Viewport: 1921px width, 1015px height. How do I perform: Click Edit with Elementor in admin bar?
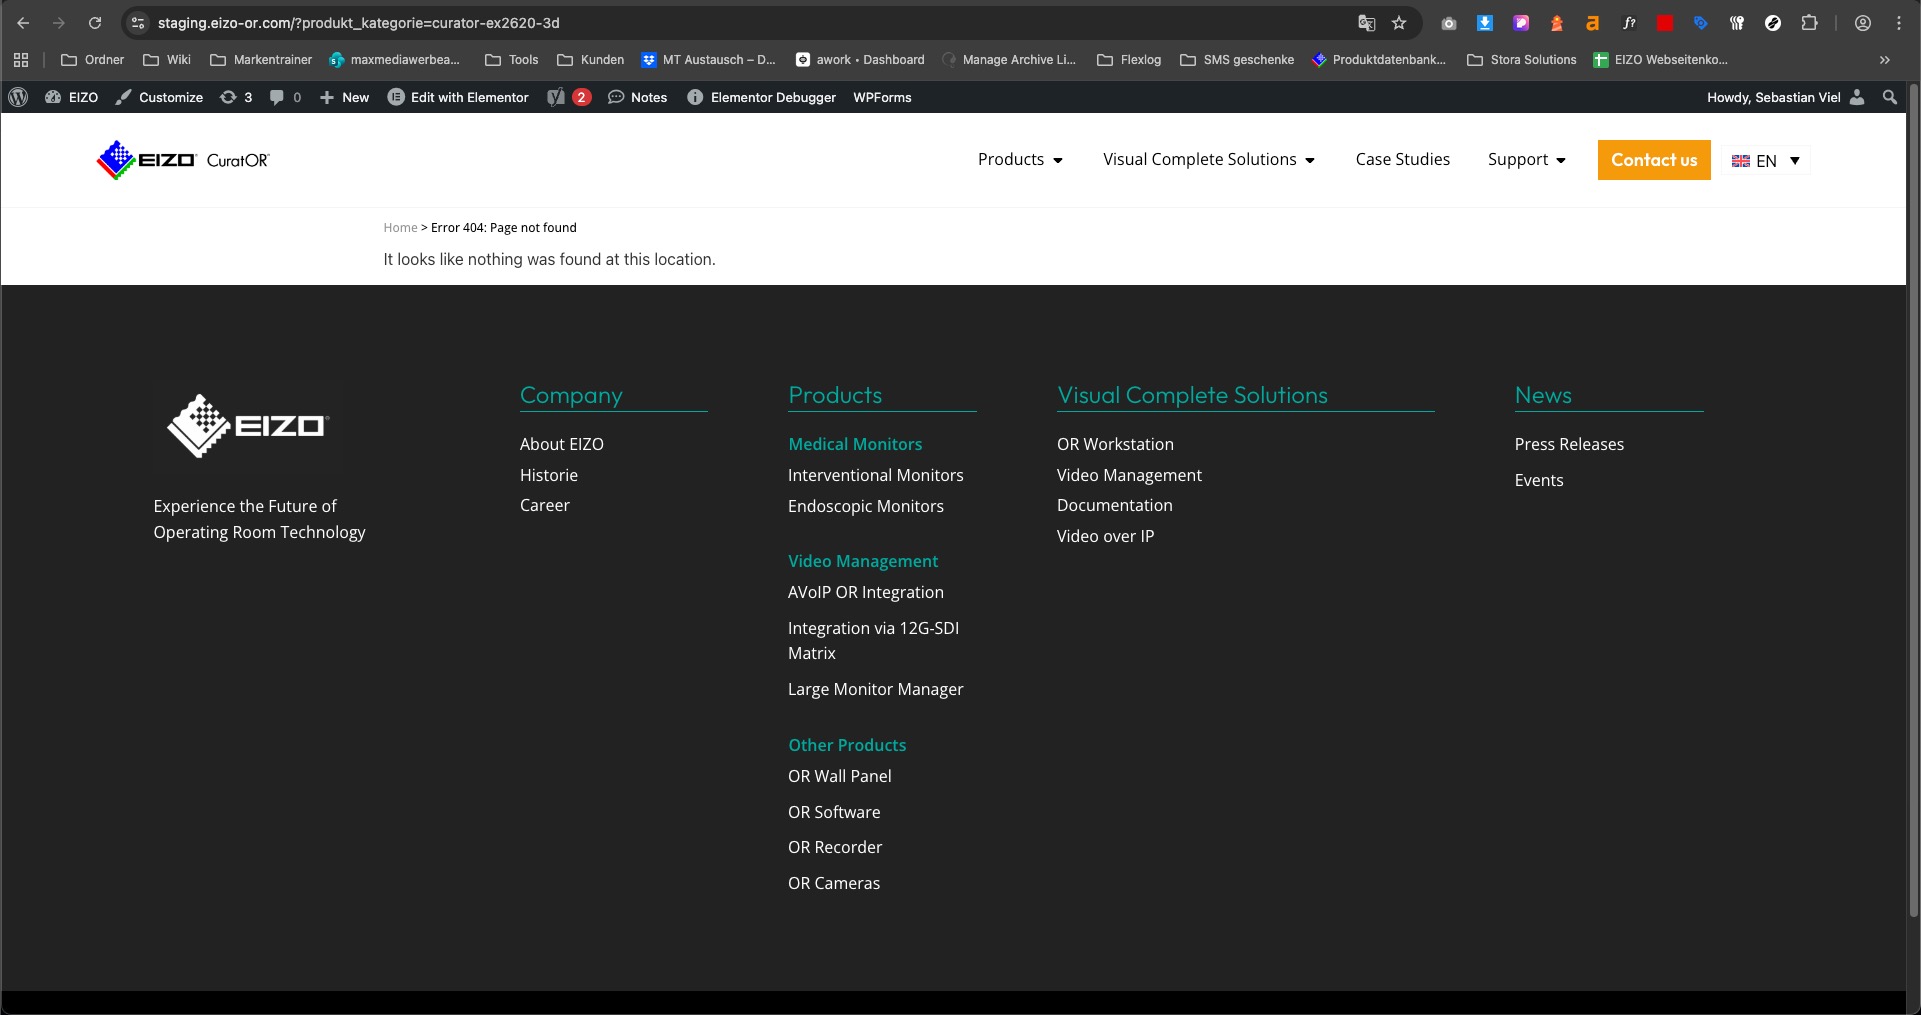(458, 97)
